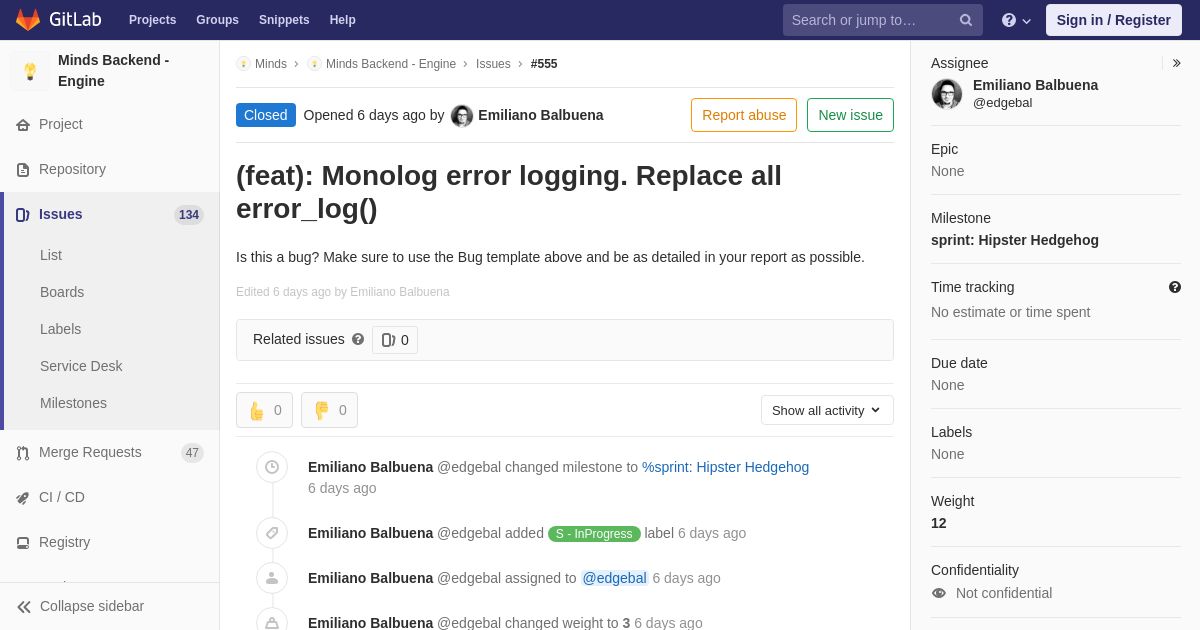Viewport: 1200px width, 630px height.
Task: Click the CI / CD rocket icon
Action: tap(23, 498)
